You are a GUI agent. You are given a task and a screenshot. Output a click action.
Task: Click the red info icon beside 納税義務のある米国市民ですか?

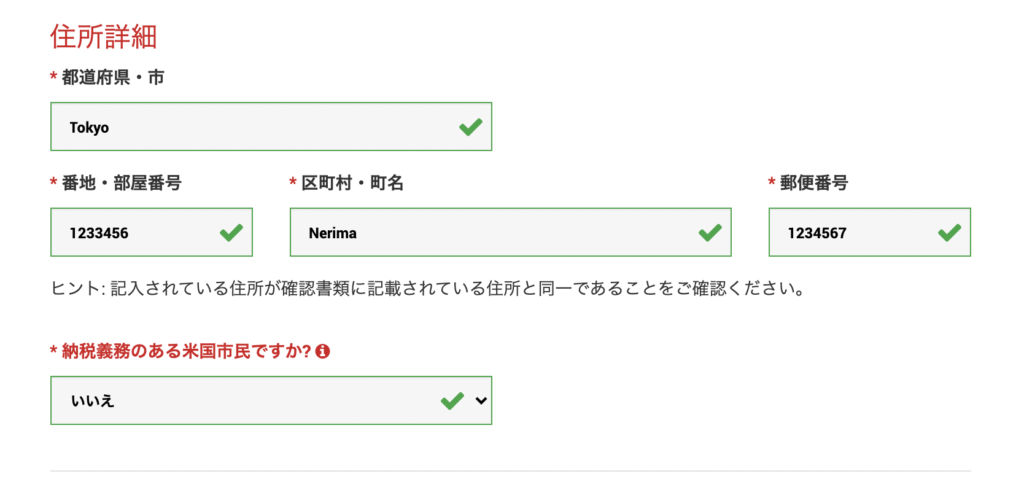tap(323, 352)
